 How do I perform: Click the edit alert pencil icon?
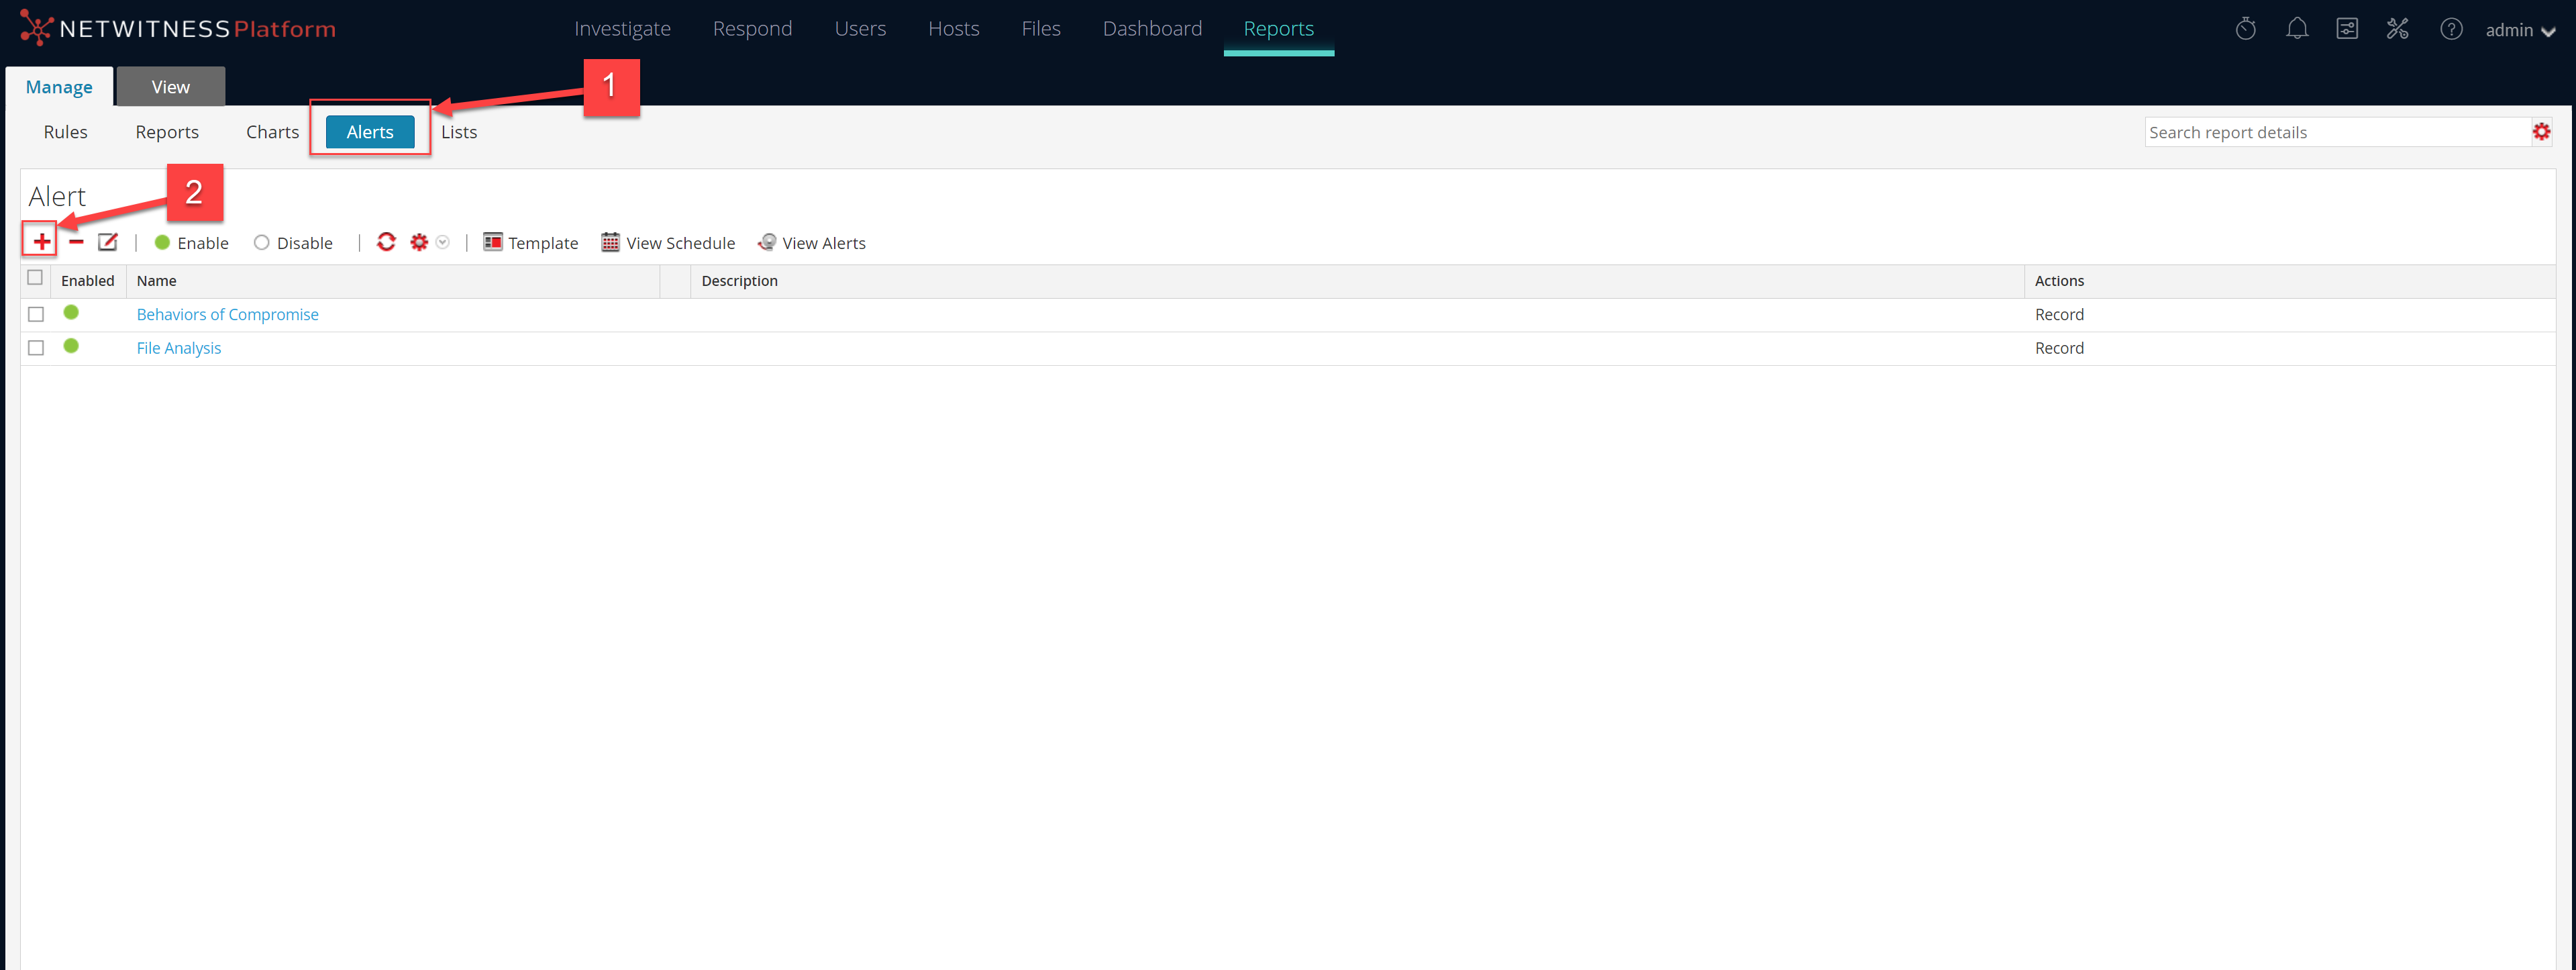(x=107, y=242)
